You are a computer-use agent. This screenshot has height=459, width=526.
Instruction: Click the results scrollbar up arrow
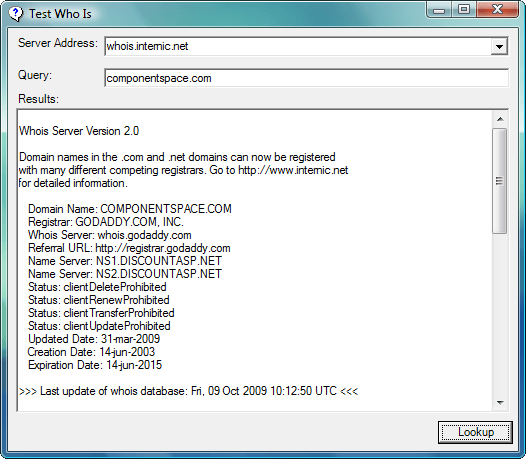click(500, 119)
